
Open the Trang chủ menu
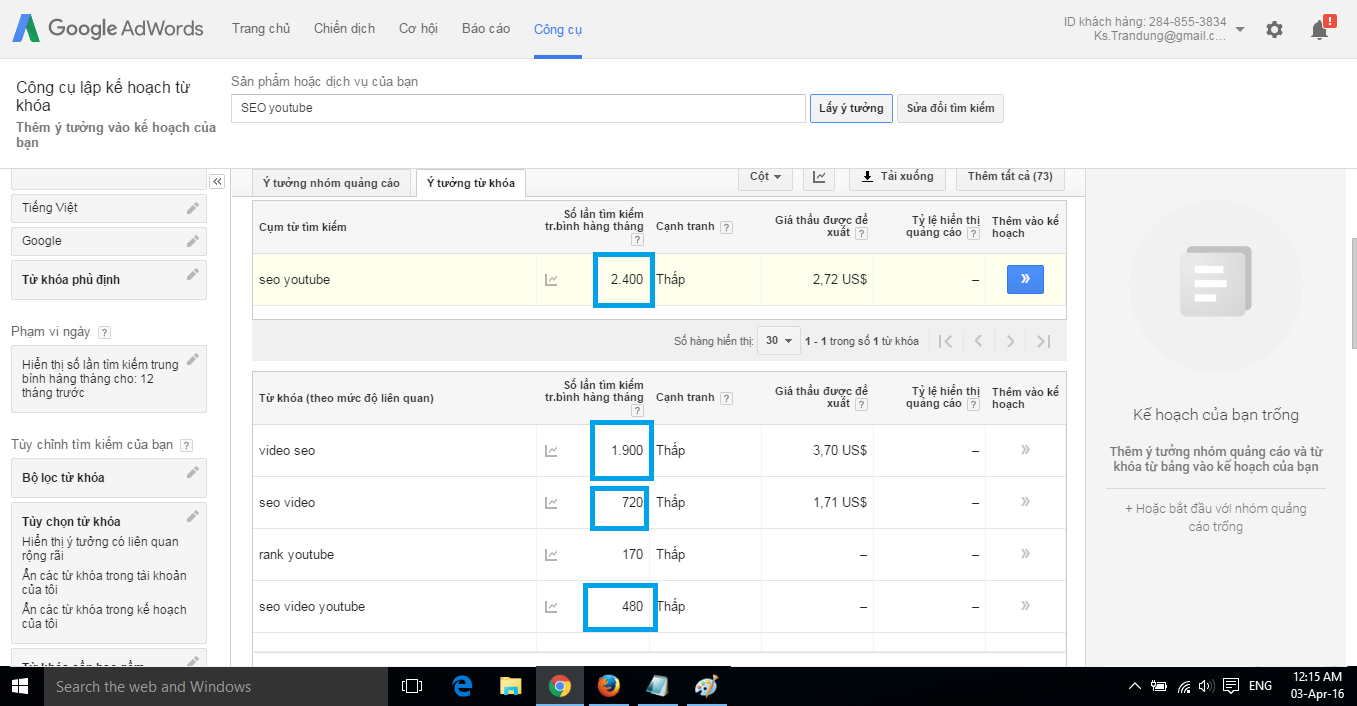261,29
